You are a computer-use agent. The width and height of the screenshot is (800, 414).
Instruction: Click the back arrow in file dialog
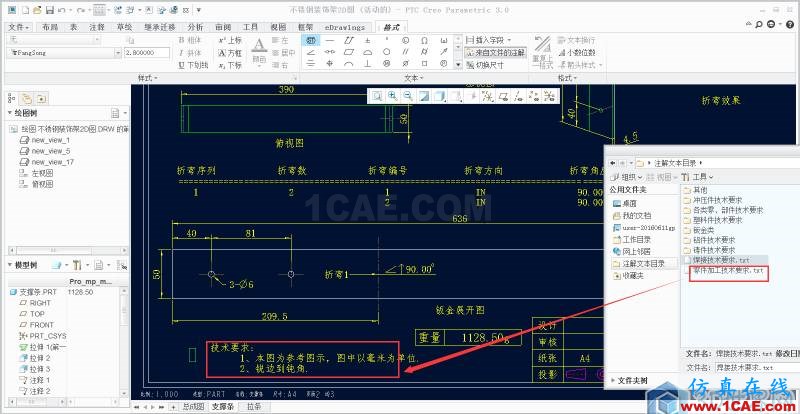pyautogui.click(x=612, y=163)
